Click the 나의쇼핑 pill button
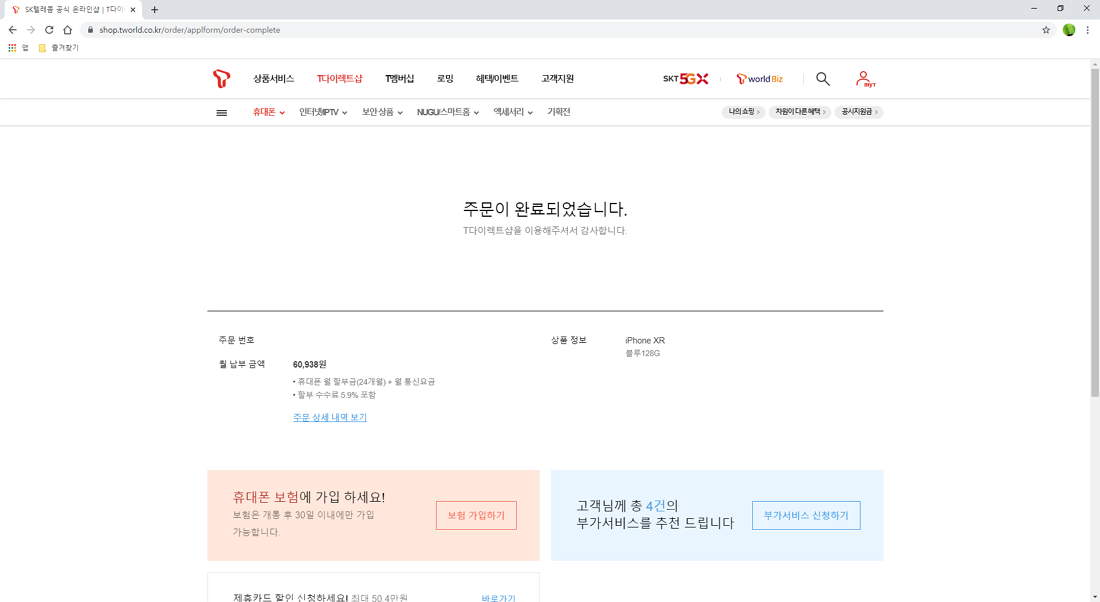The height and width of the screenshot is (602, 1100). click(744, 112)
